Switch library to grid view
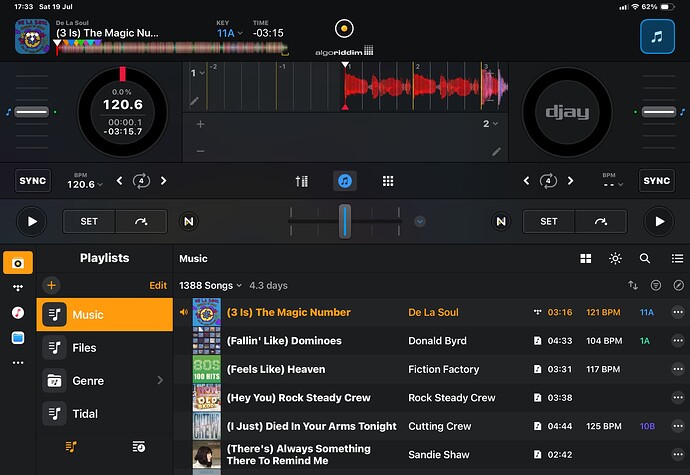Screen dimensions: 690x475 click(x=586, y=258)
